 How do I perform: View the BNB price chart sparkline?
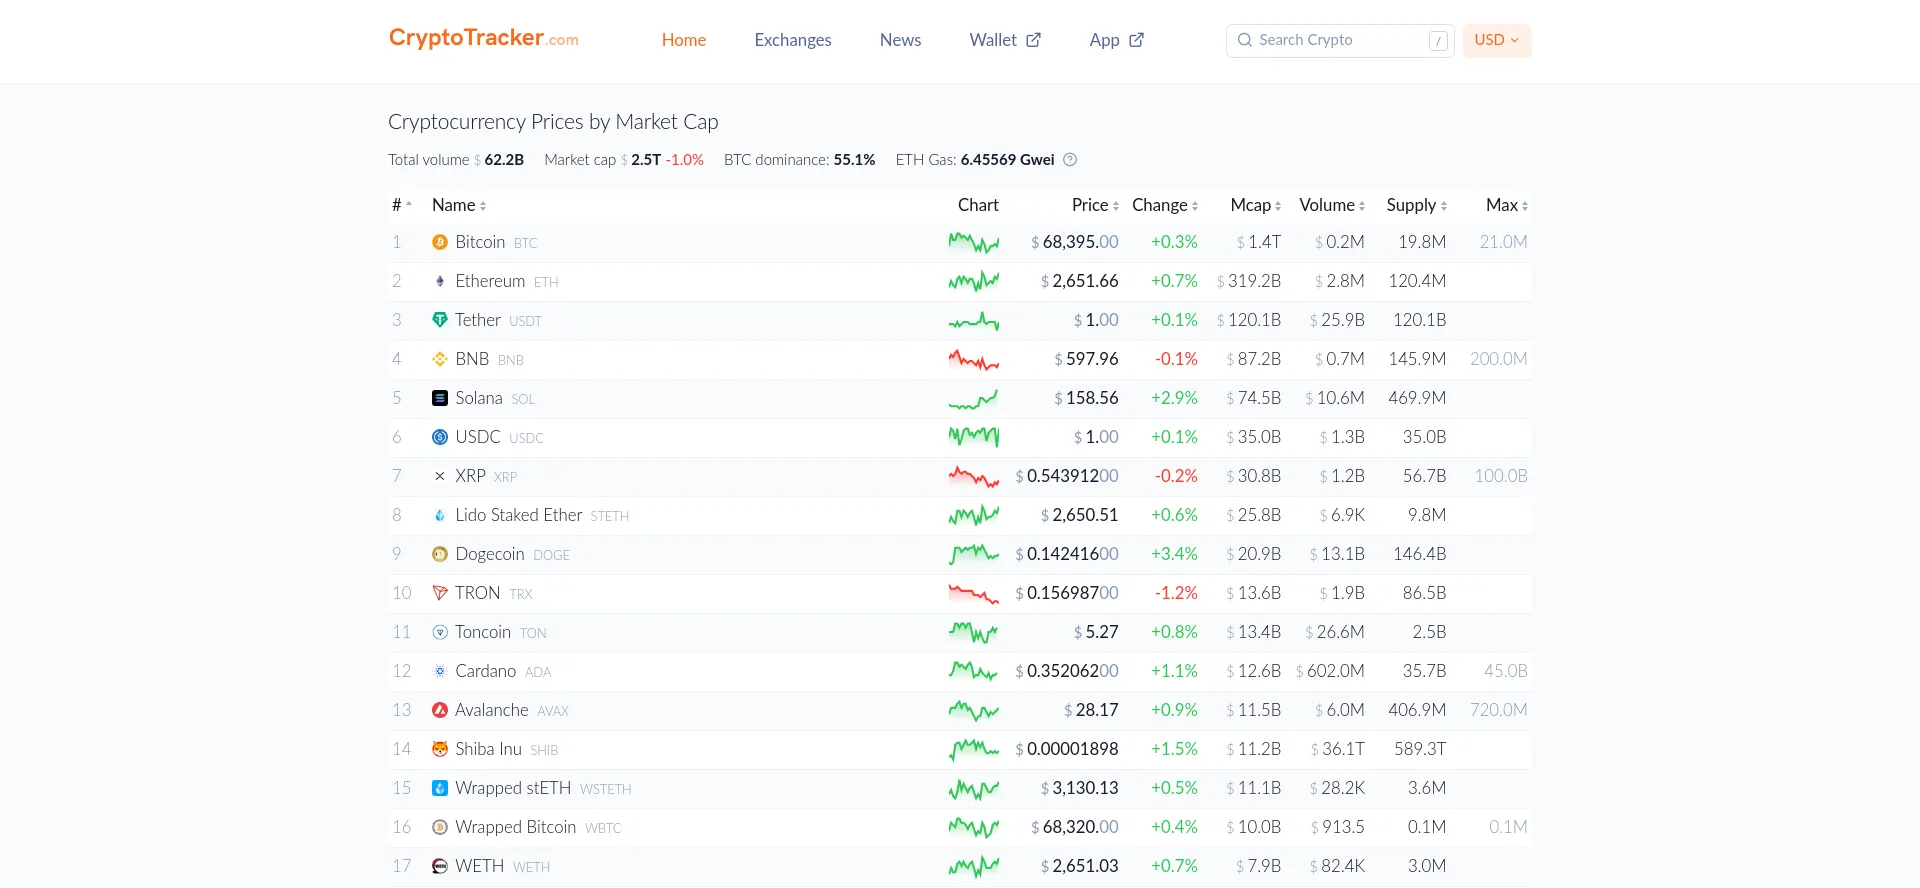[x=973, y=359]
